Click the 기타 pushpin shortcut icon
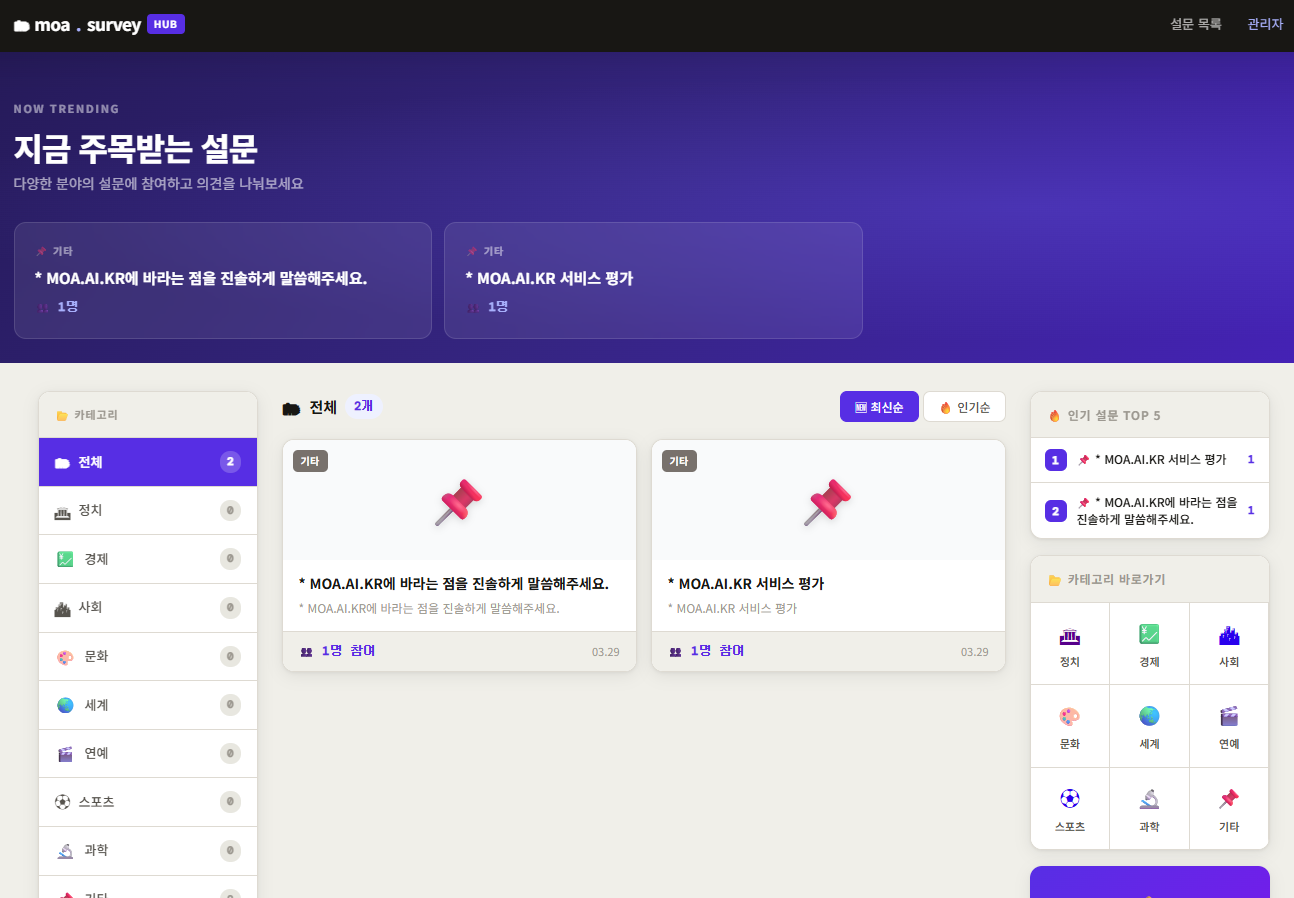The image size is (1294, 898). click(x=1229, y=799)
